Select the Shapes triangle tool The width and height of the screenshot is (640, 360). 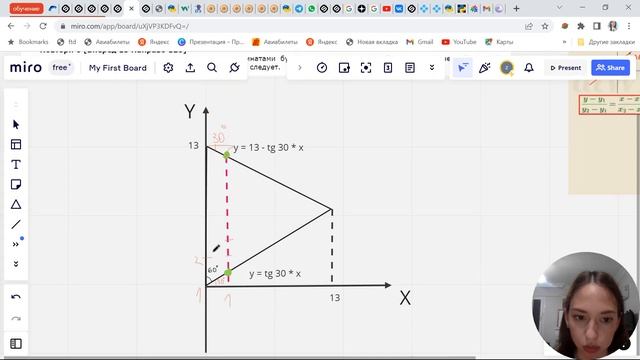tap(16, 204)
